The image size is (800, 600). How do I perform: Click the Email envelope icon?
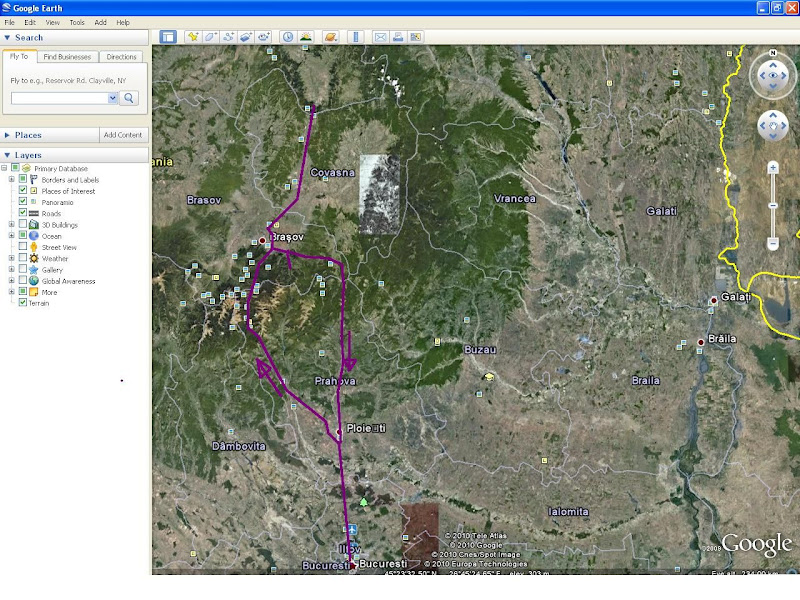pyautogui.click(x=381, y=37)
